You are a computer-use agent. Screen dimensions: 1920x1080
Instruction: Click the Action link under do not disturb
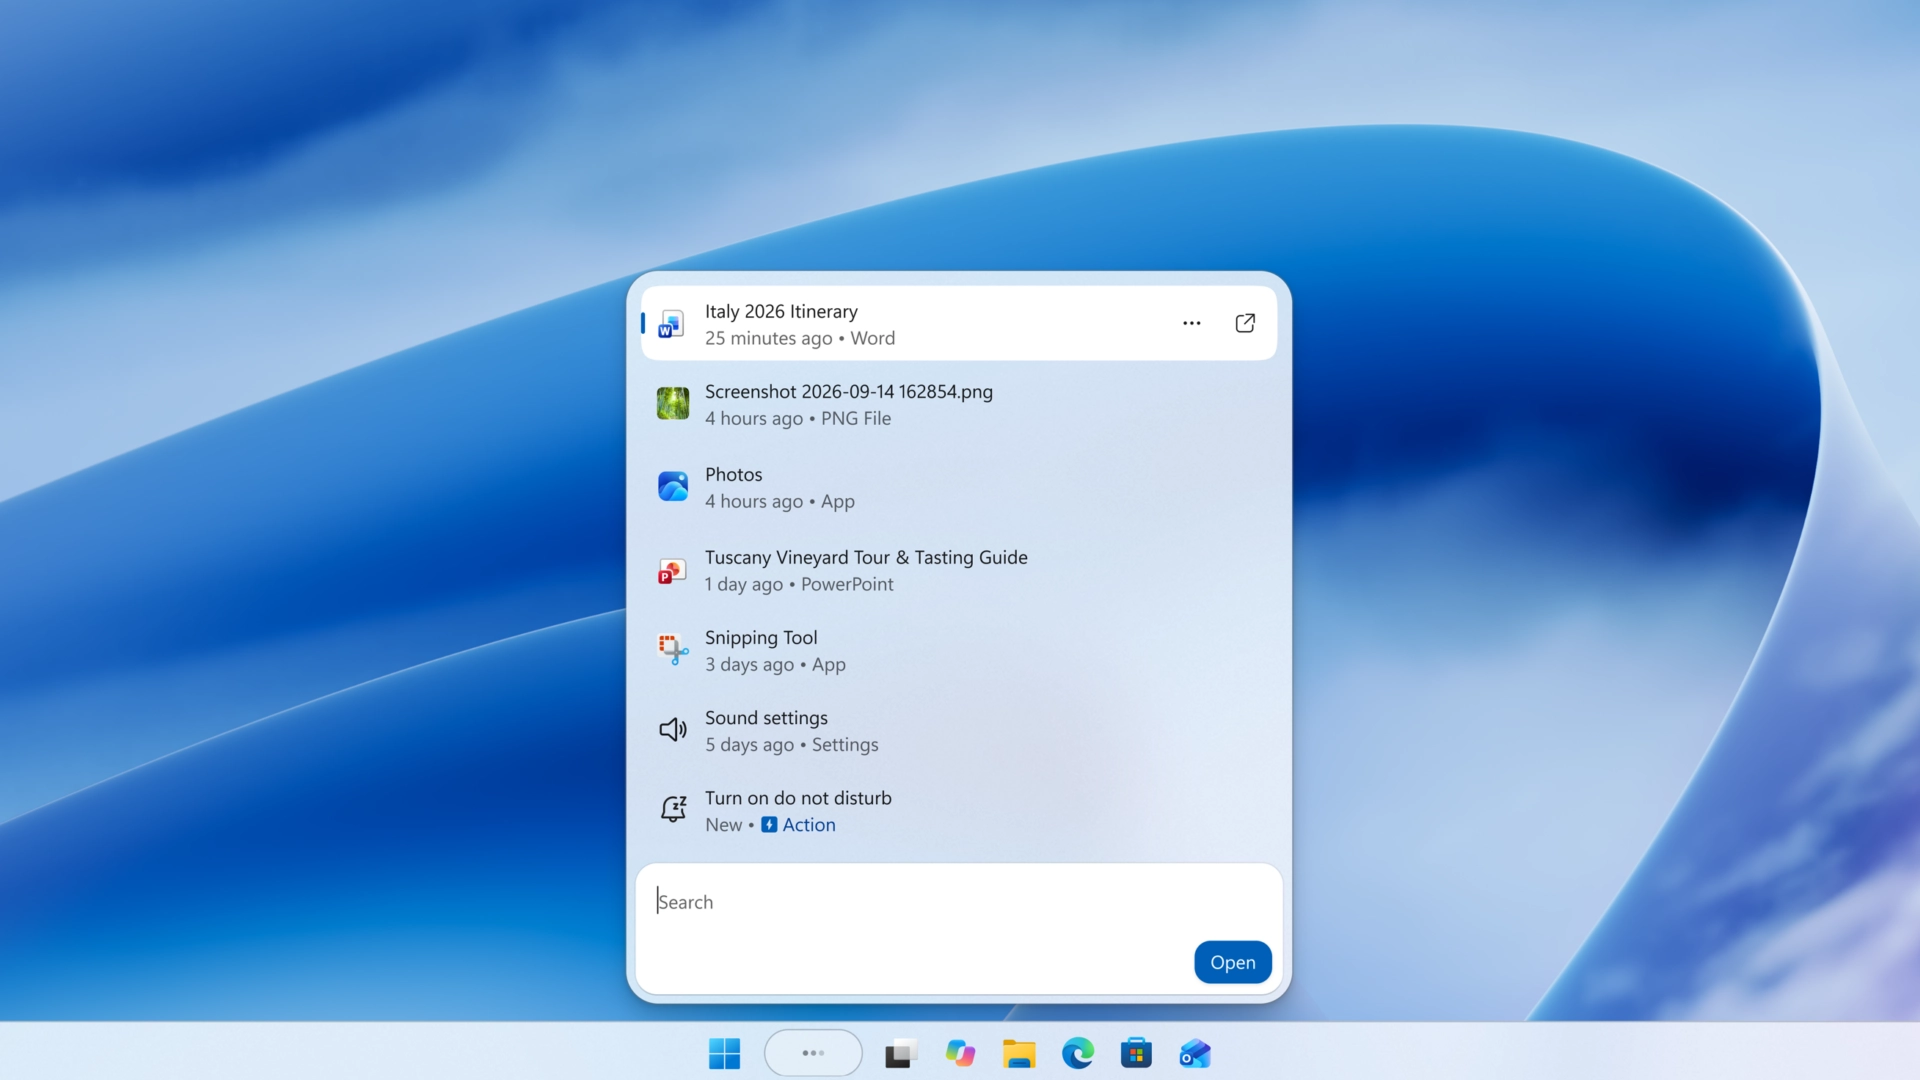click(x=808, y=825)
